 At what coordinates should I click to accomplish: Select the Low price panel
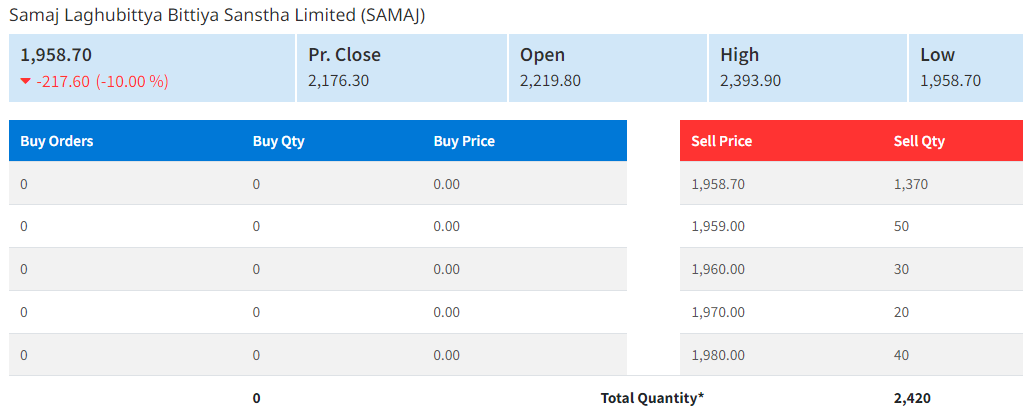tap(964, 68)
